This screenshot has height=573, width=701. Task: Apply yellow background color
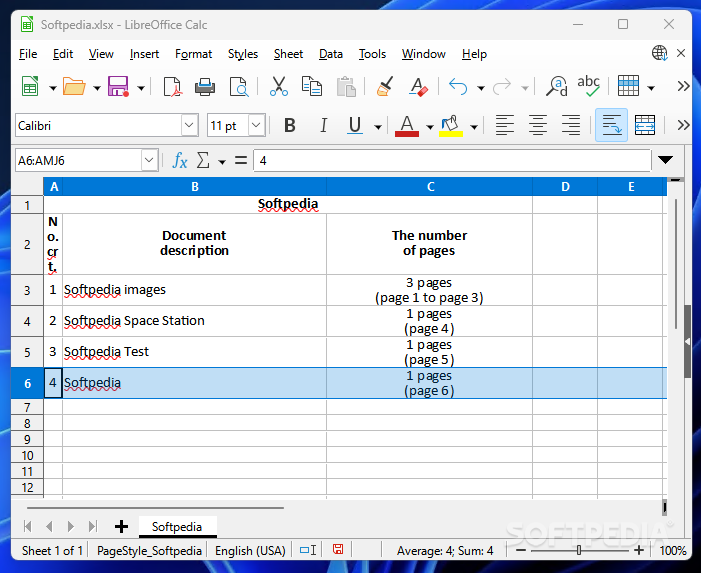pos(451,126)
